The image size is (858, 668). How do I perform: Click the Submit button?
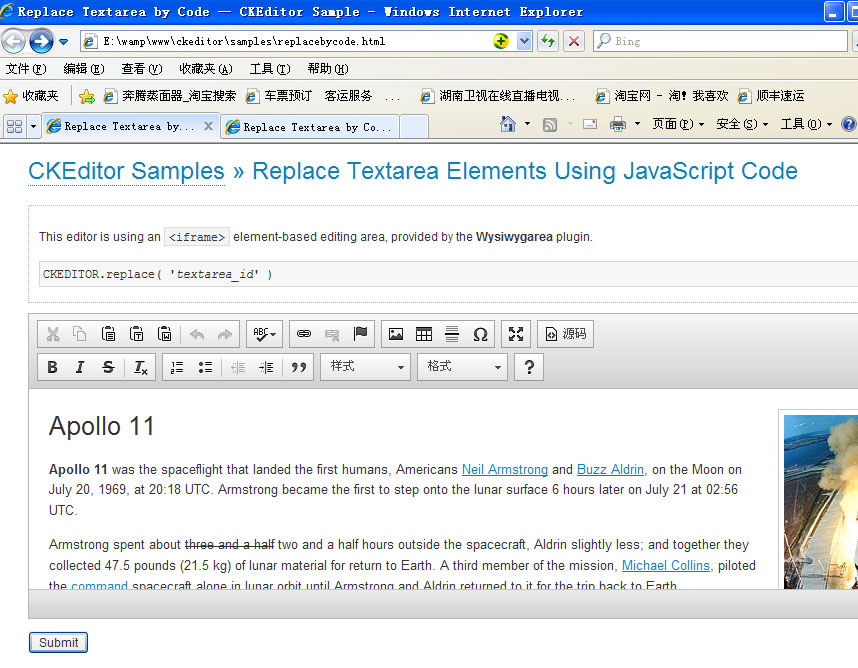[x=58, y=642]
